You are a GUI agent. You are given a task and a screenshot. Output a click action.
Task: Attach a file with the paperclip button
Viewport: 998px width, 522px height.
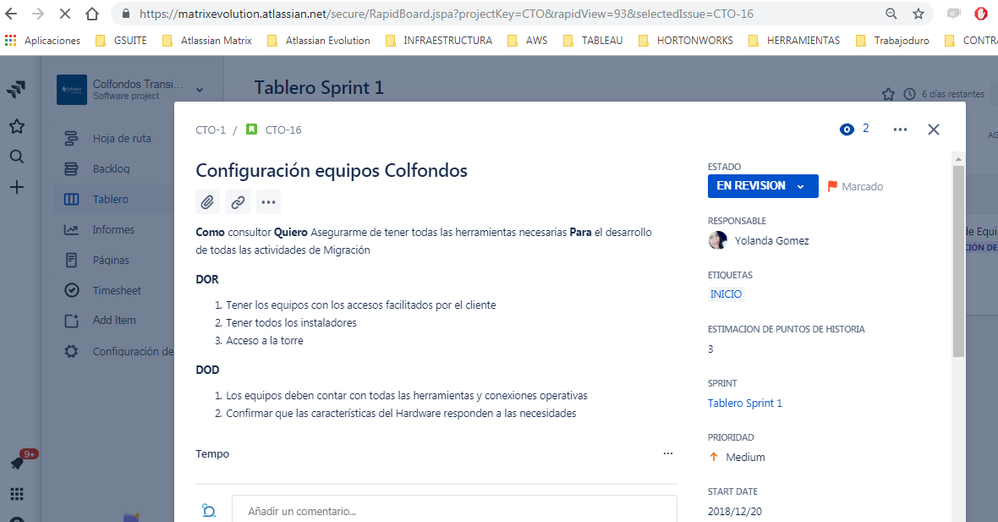point(207,202)
